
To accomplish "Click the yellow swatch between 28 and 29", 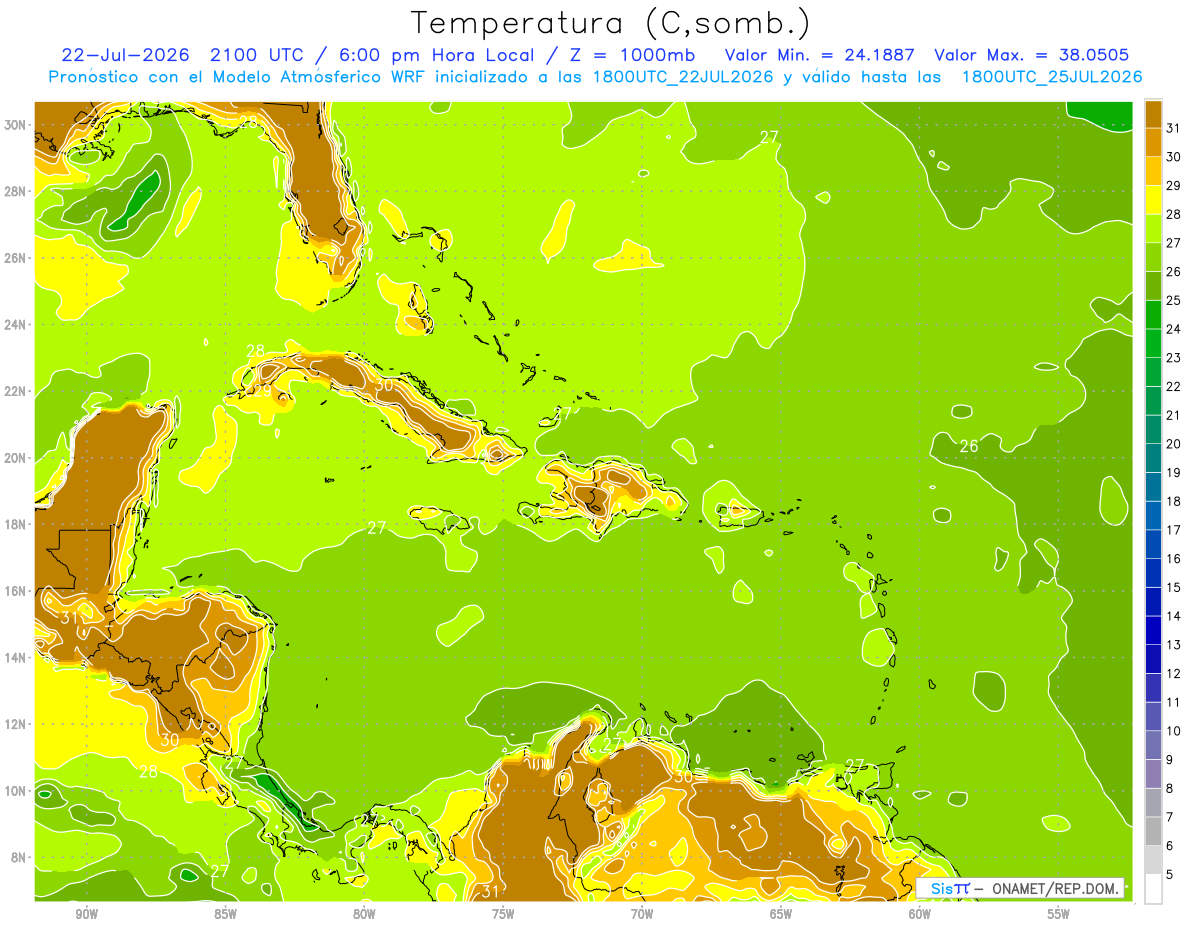I will 1153,200.
